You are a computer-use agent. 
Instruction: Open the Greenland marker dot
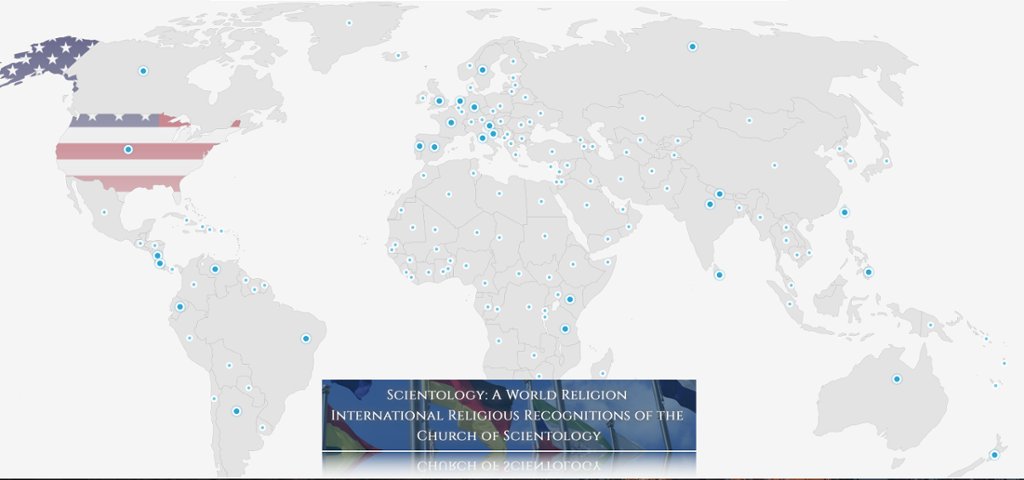click(349, 23)
